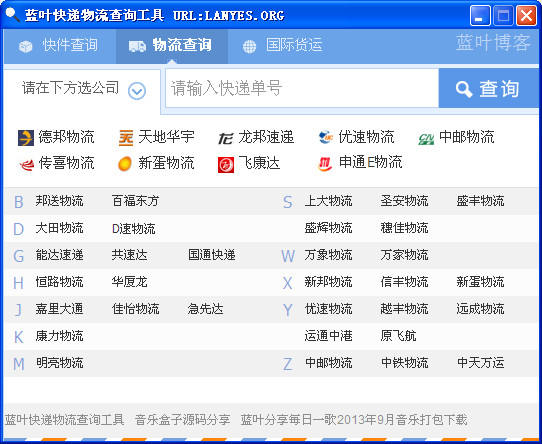Choose 万家物流 company
This screenshot has height=444, width=542.
pyautogui.click(x=404, y=255)
